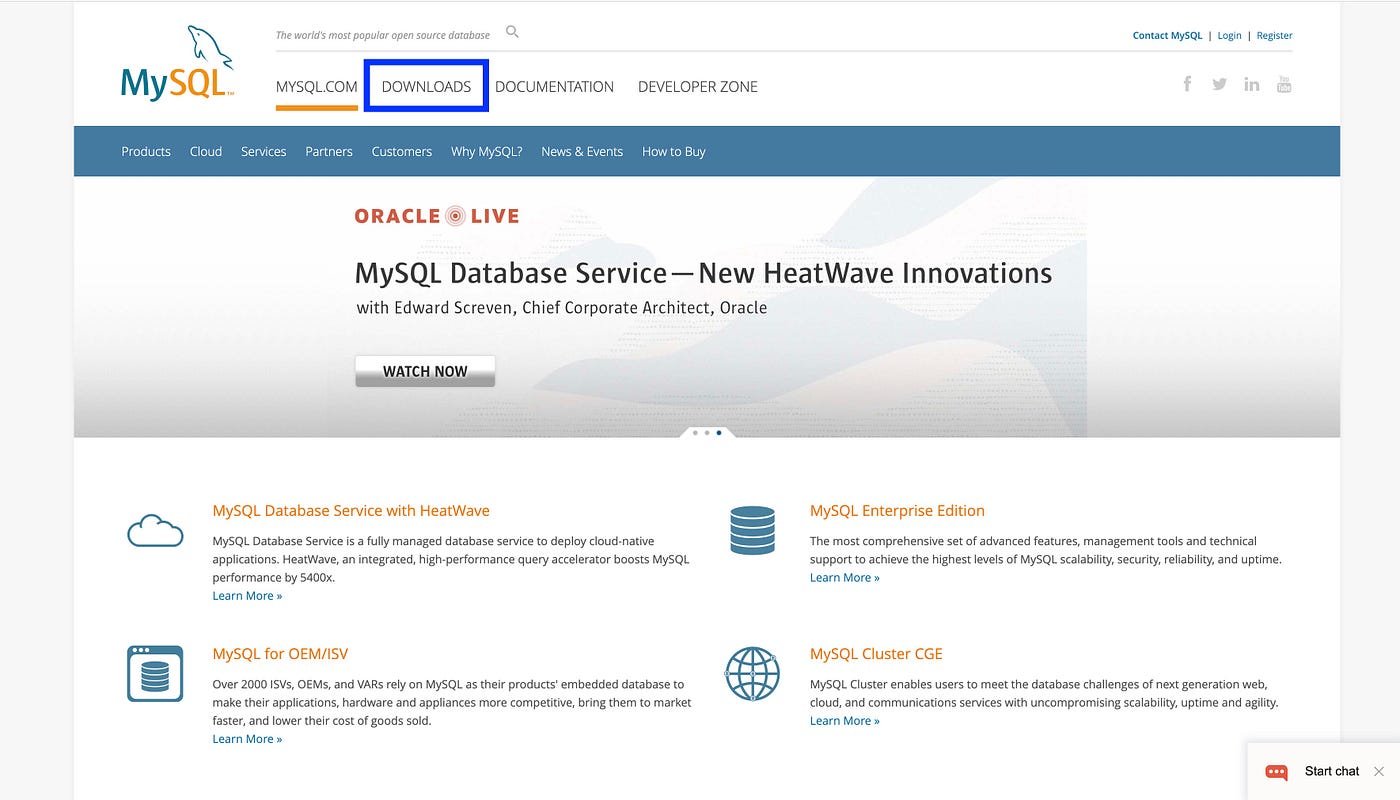The image size is (1400, 800).
Task: Follow the Contact MySQL link
Action: [1167, 36]
